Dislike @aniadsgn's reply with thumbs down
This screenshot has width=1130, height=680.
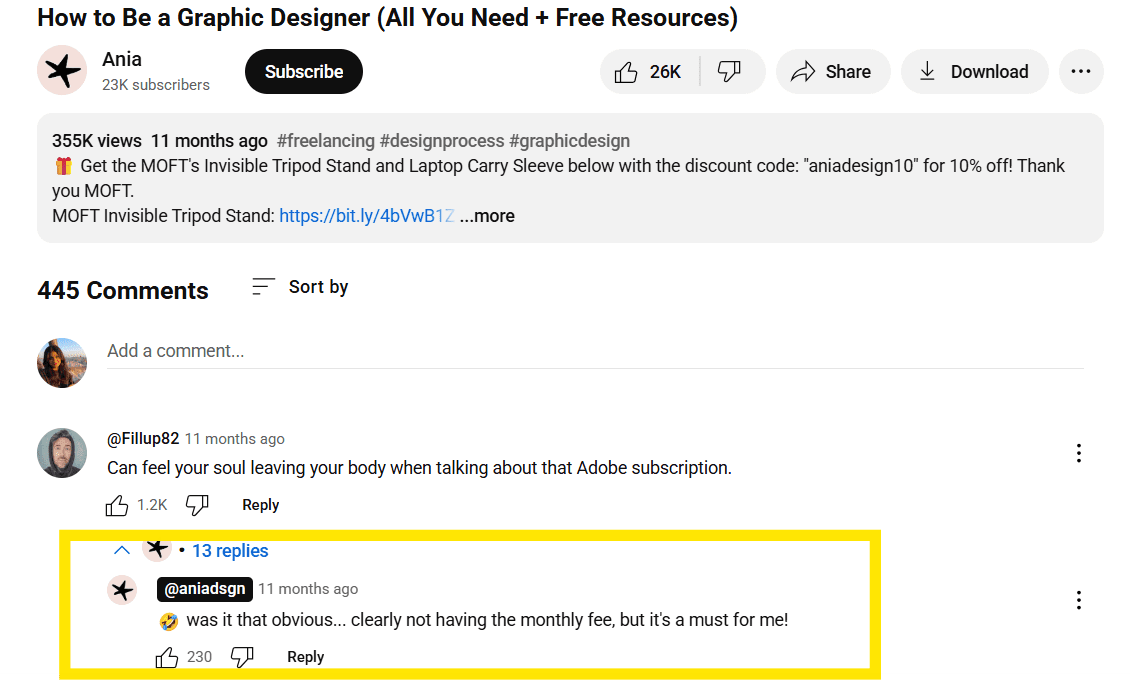(x=242, y=656)
